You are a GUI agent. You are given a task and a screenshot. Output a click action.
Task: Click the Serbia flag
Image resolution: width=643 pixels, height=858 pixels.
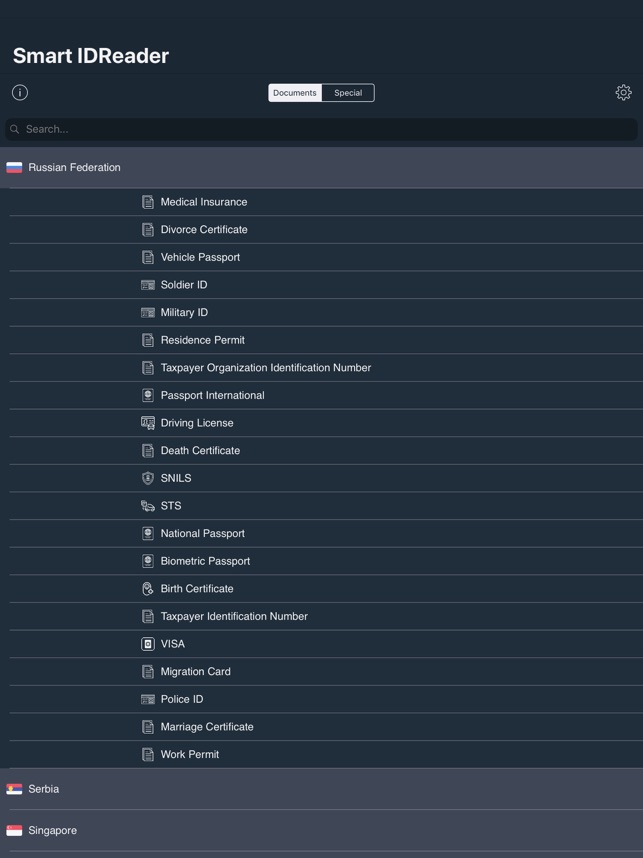click(14, 789)
